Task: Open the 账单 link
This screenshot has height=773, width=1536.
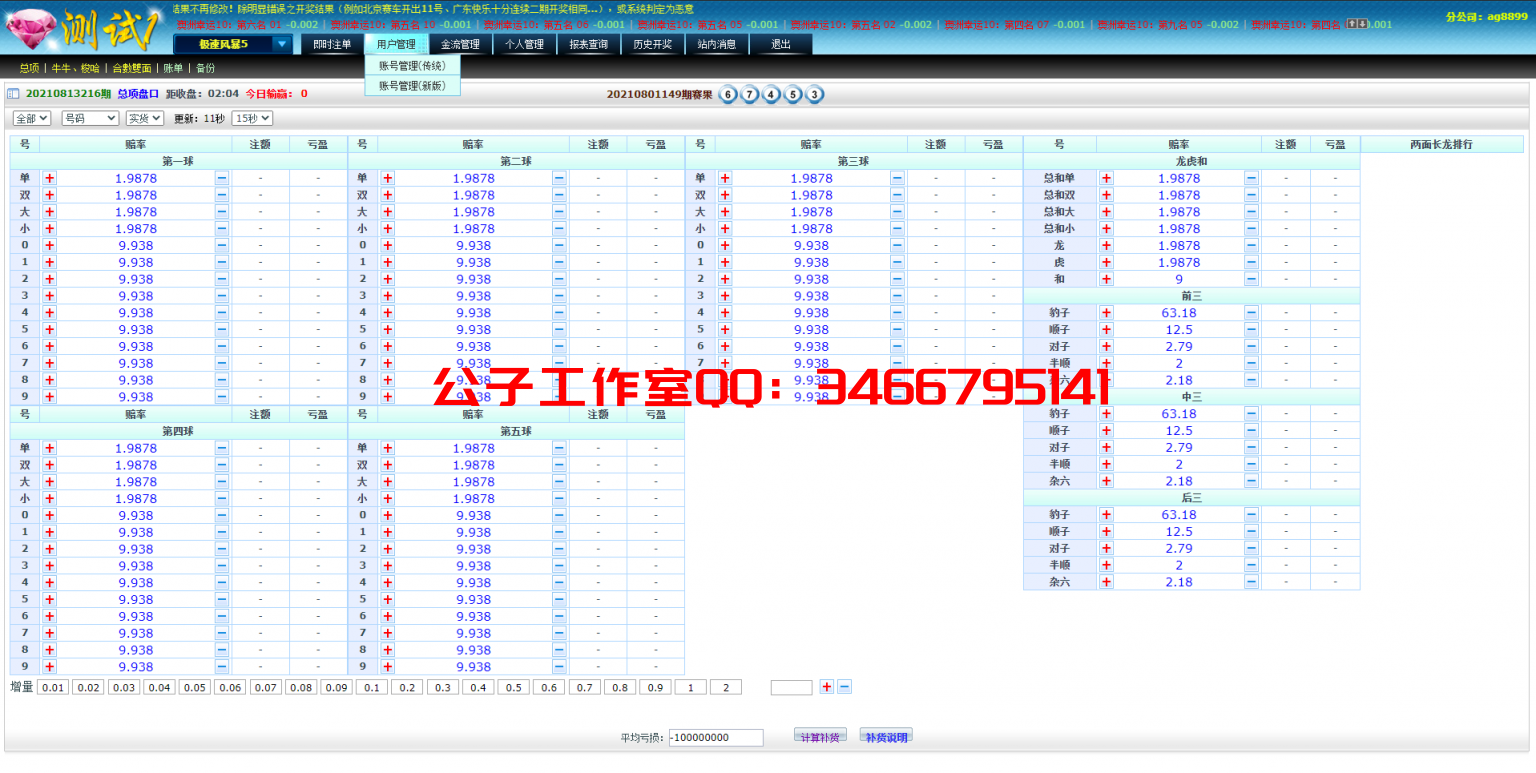Action: click(x=173, y=68)
